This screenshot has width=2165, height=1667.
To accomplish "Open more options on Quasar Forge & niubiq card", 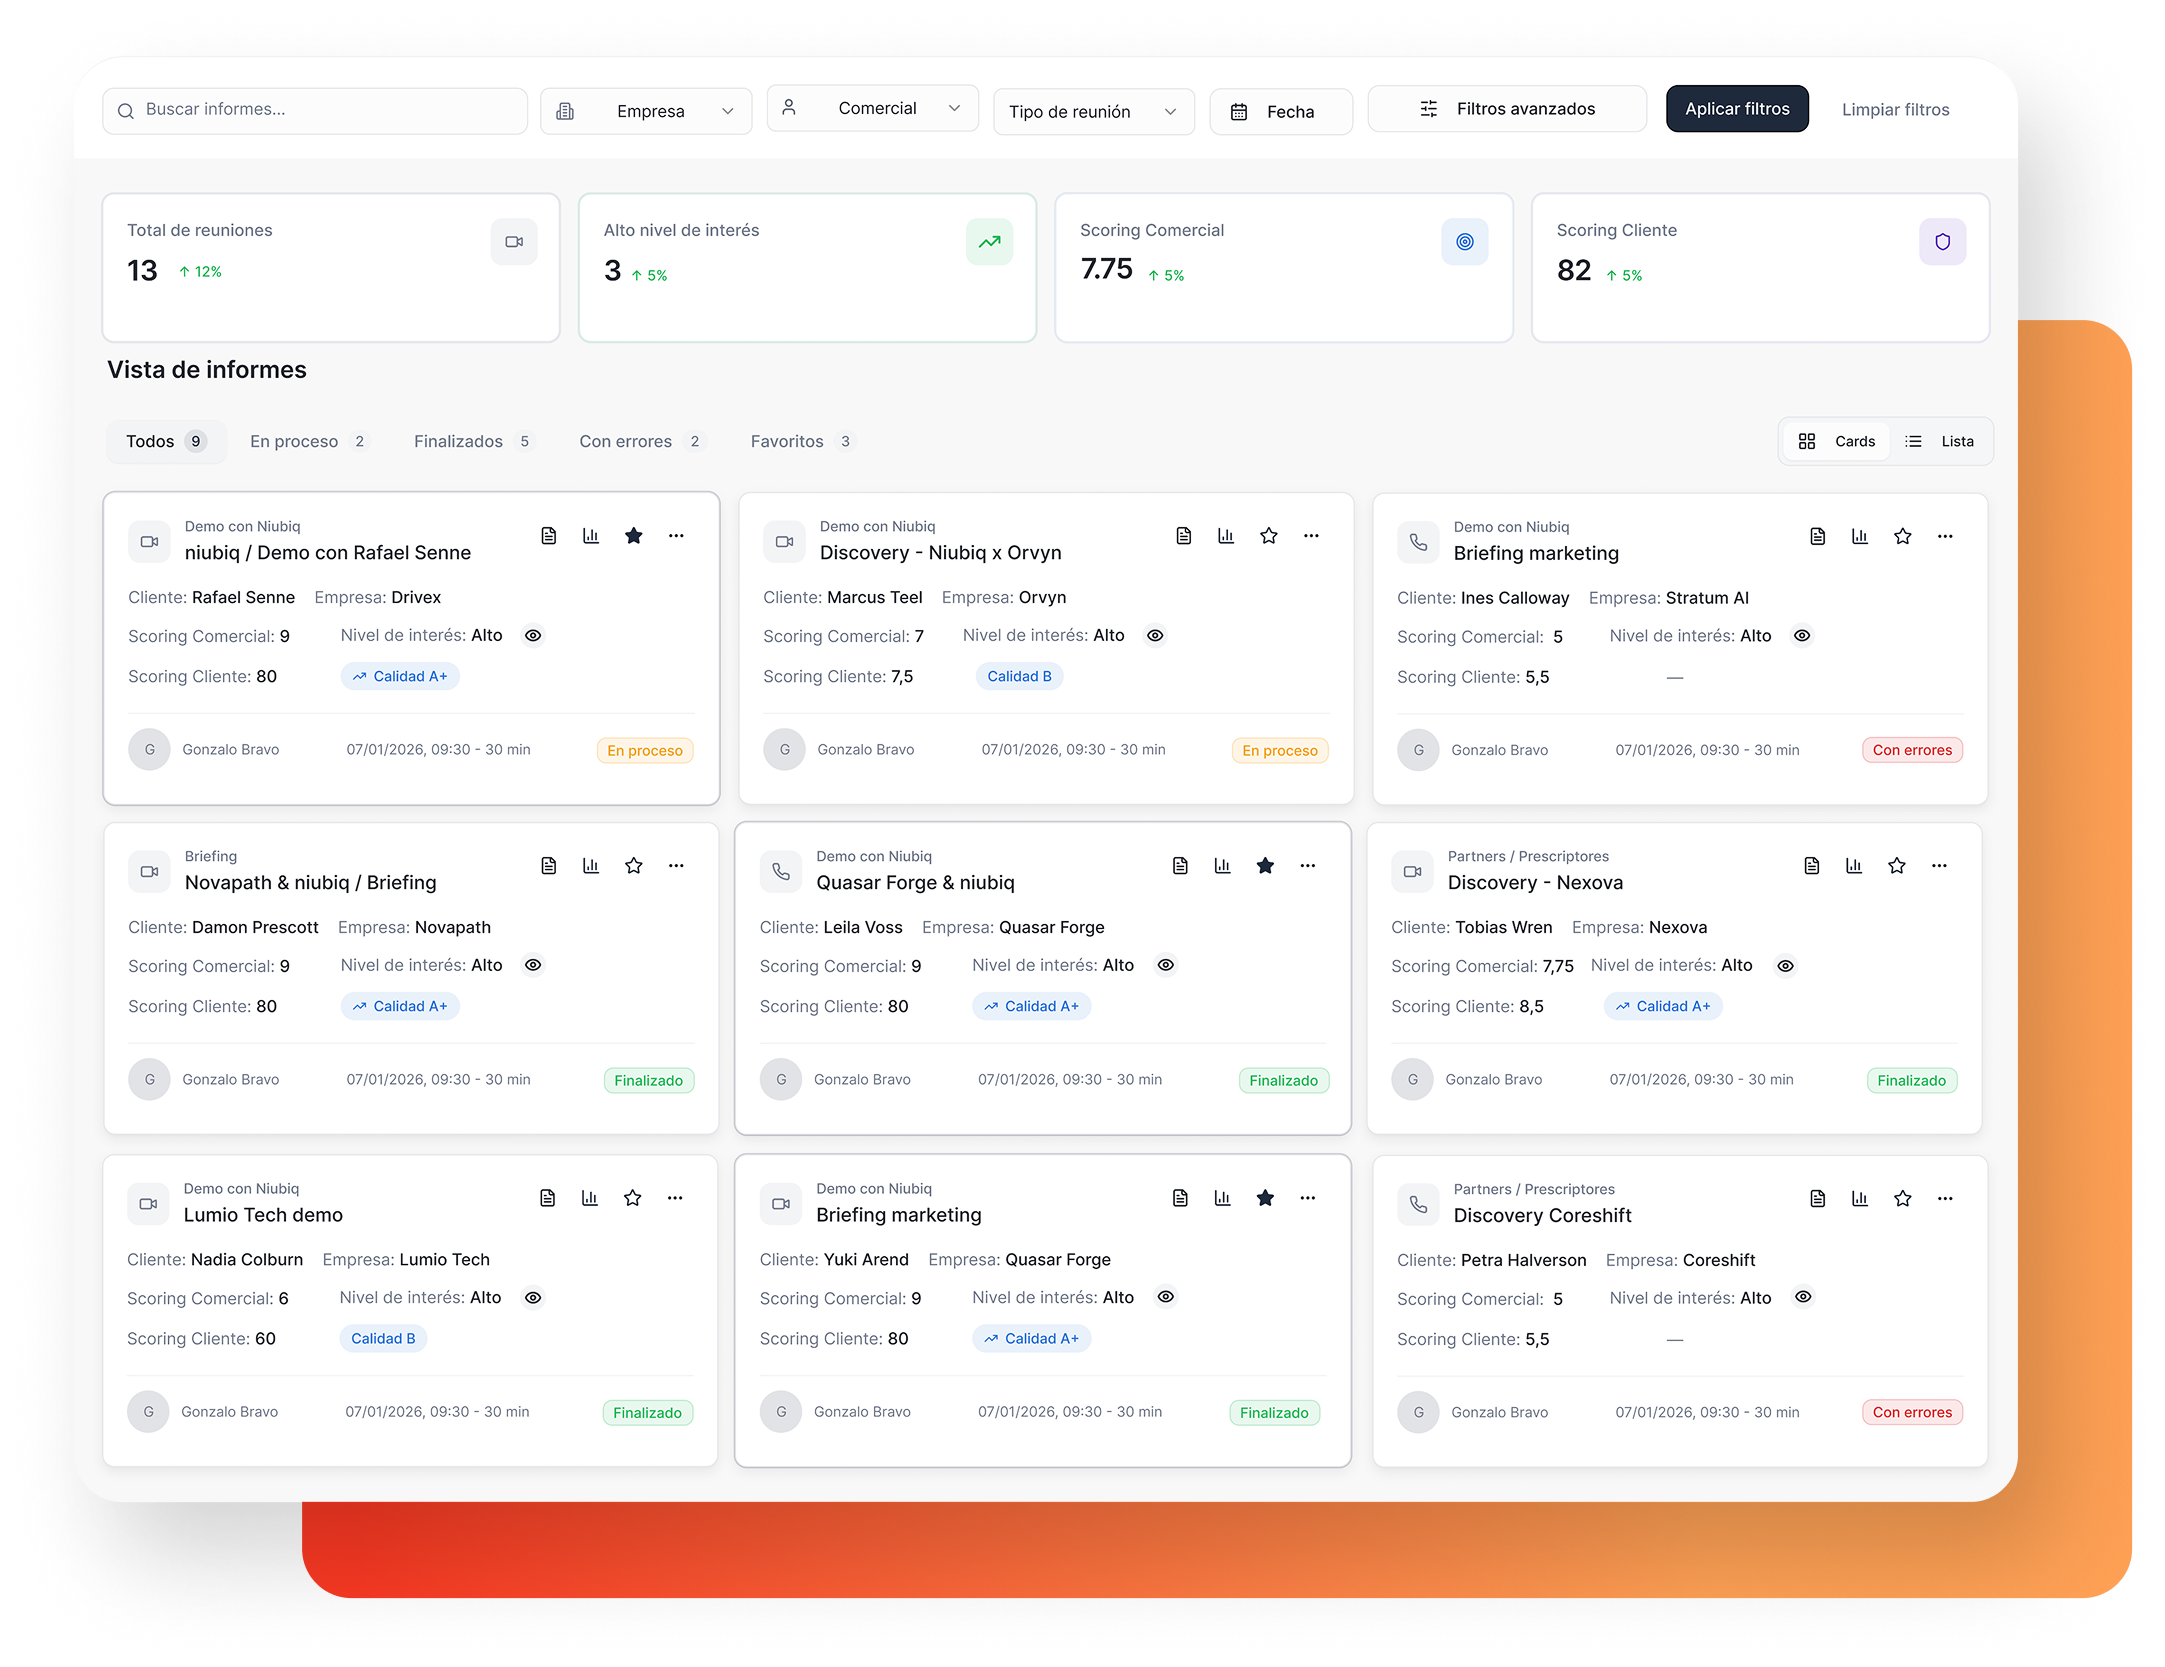I will click(1307, 866).
